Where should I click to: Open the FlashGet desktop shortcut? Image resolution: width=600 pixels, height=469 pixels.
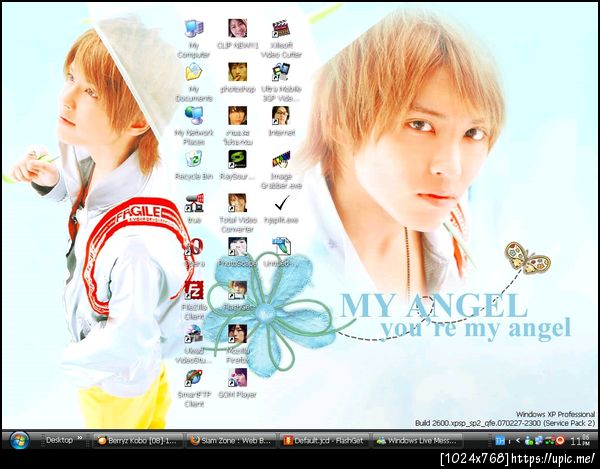click(238, 290)
